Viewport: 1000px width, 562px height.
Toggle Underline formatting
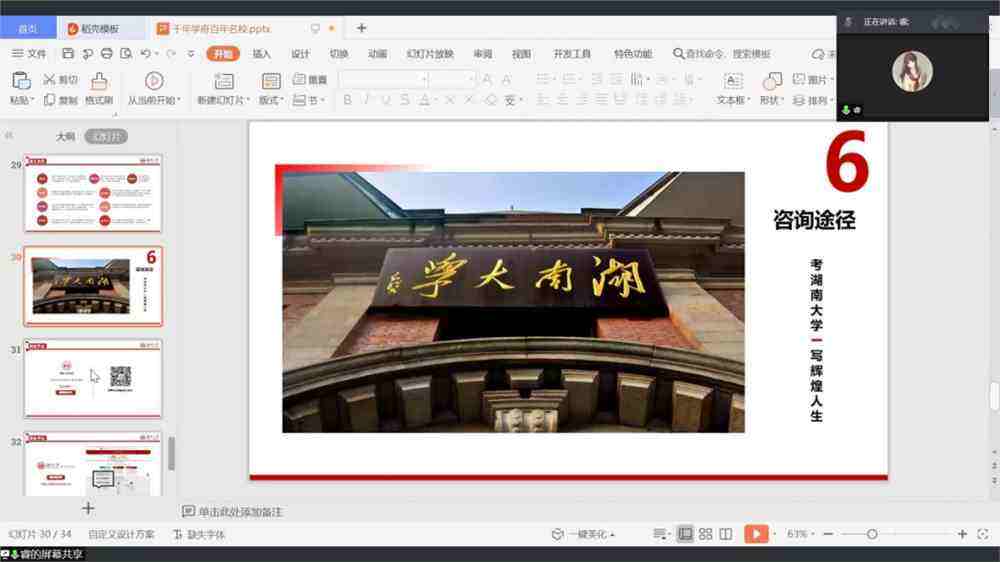(x=386, y=100)
